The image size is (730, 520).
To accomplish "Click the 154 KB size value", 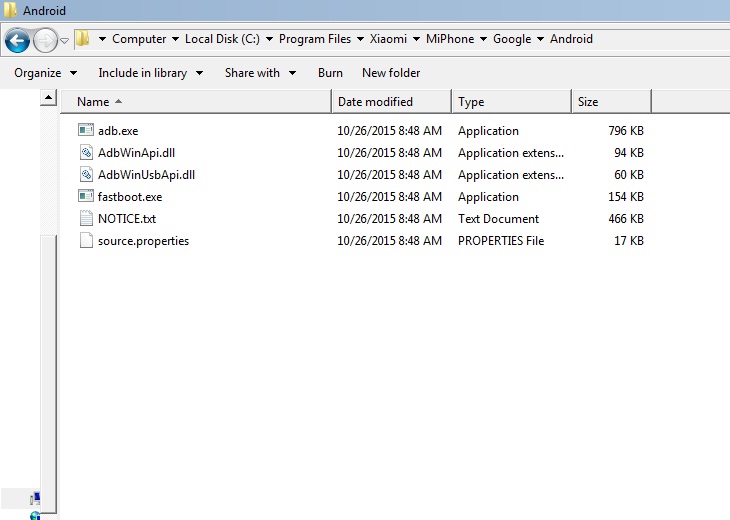I will tap(626, 197).
